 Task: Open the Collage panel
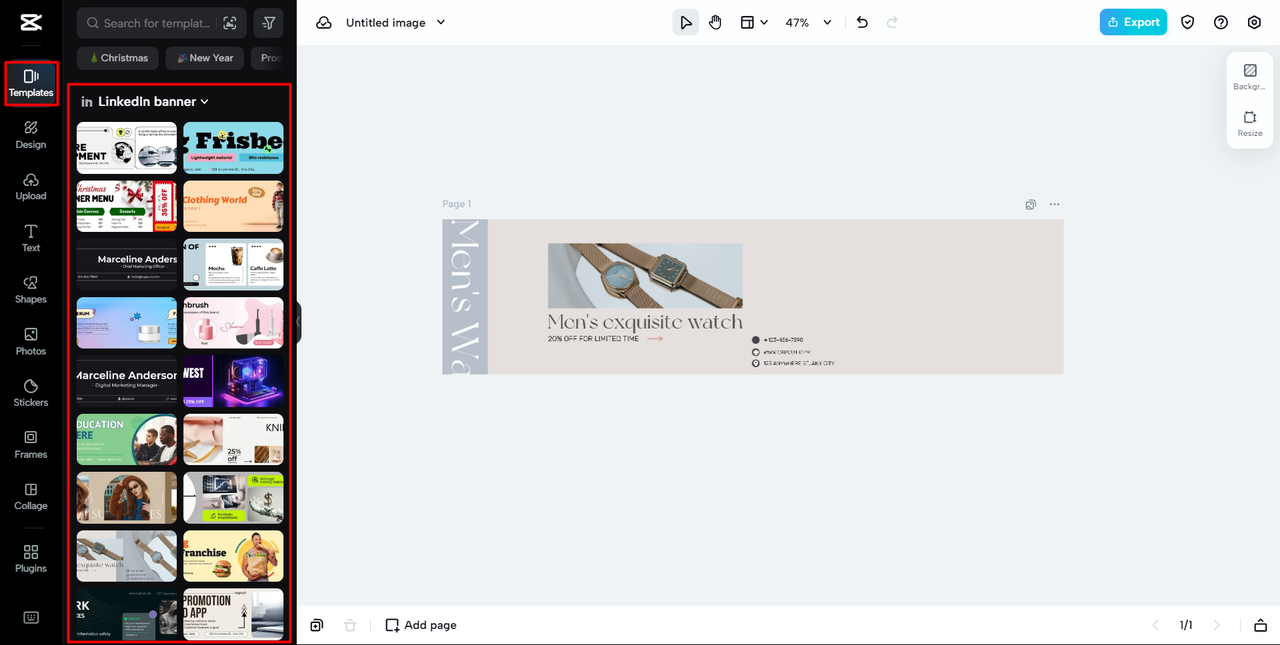[31, 497]
